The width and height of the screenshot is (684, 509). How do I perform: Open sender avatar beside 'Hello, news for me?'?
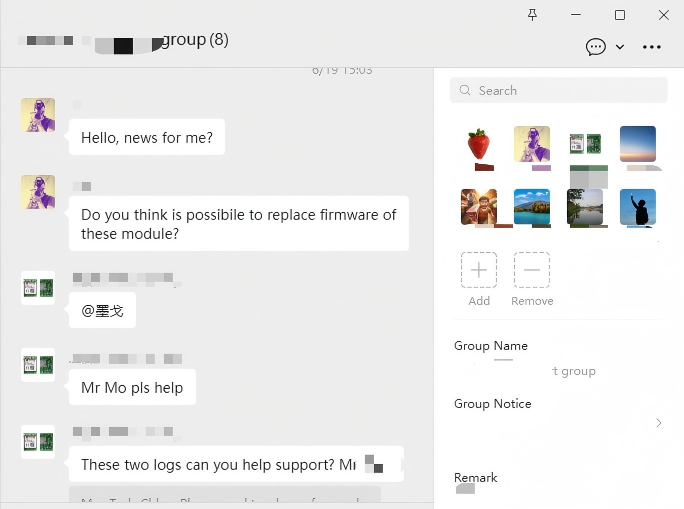point(38,116)
